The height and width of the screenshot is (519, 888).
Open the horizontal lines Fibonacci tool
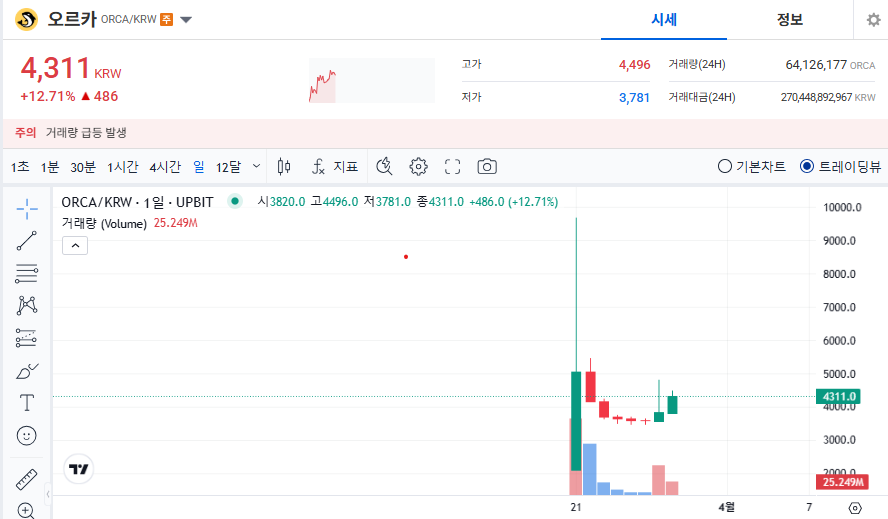[x=27, y=274]
